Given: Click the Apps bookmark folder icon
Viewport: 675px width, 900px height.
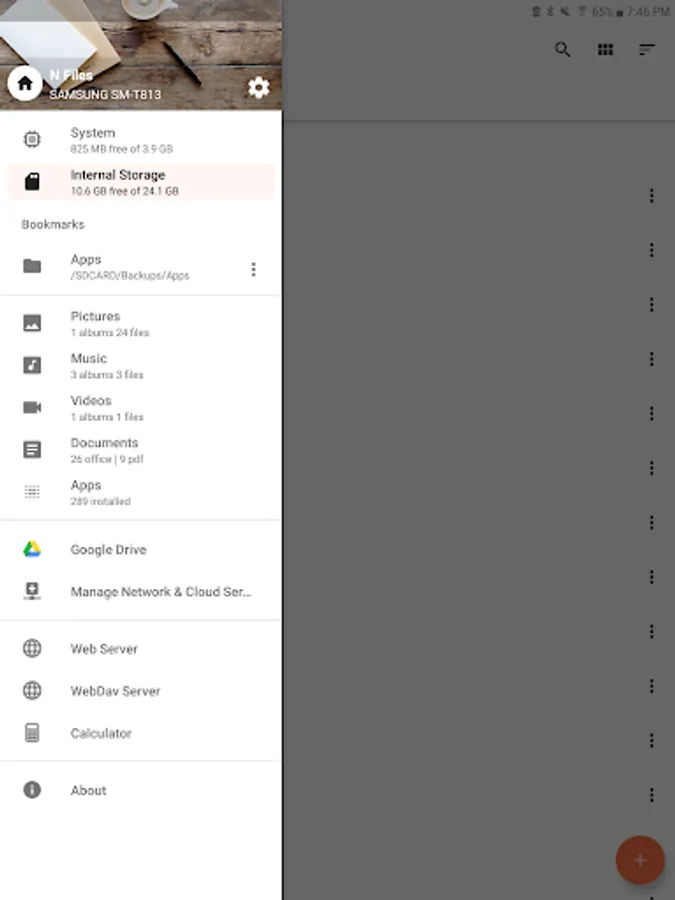Looking at the screenshot, I should (x=32, y=266).
